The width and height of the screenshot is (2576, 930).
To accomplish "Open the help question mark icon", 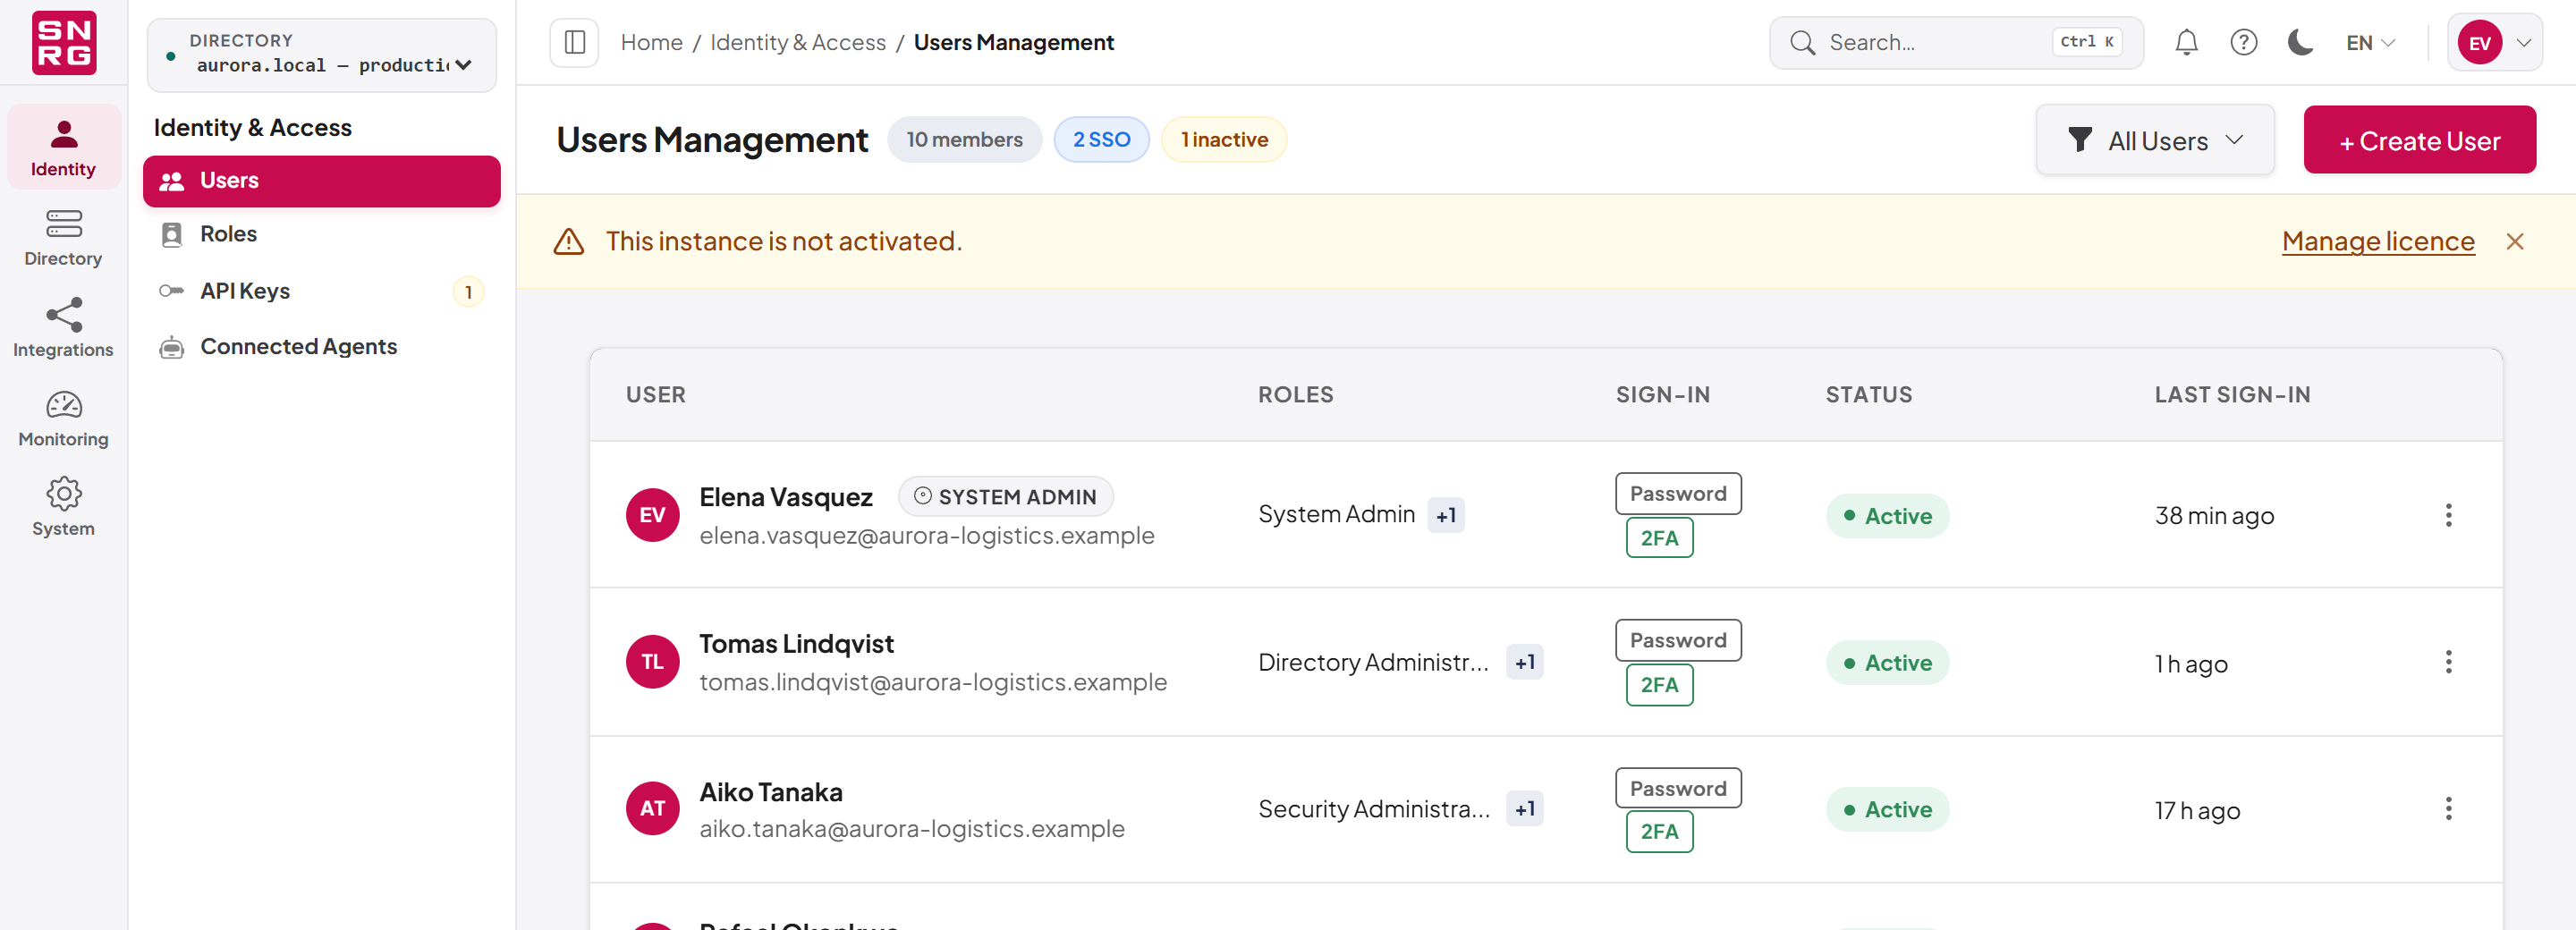I will tap(2243, 42).
